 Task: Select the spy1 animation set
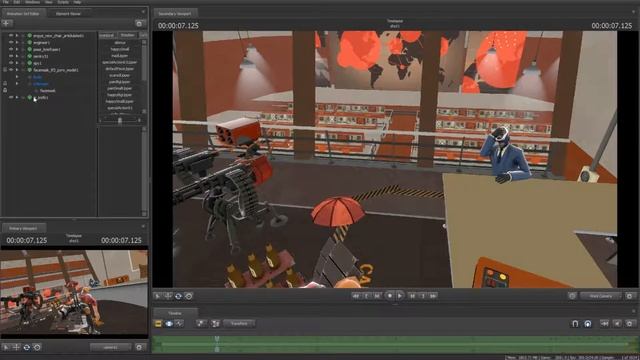37,63
